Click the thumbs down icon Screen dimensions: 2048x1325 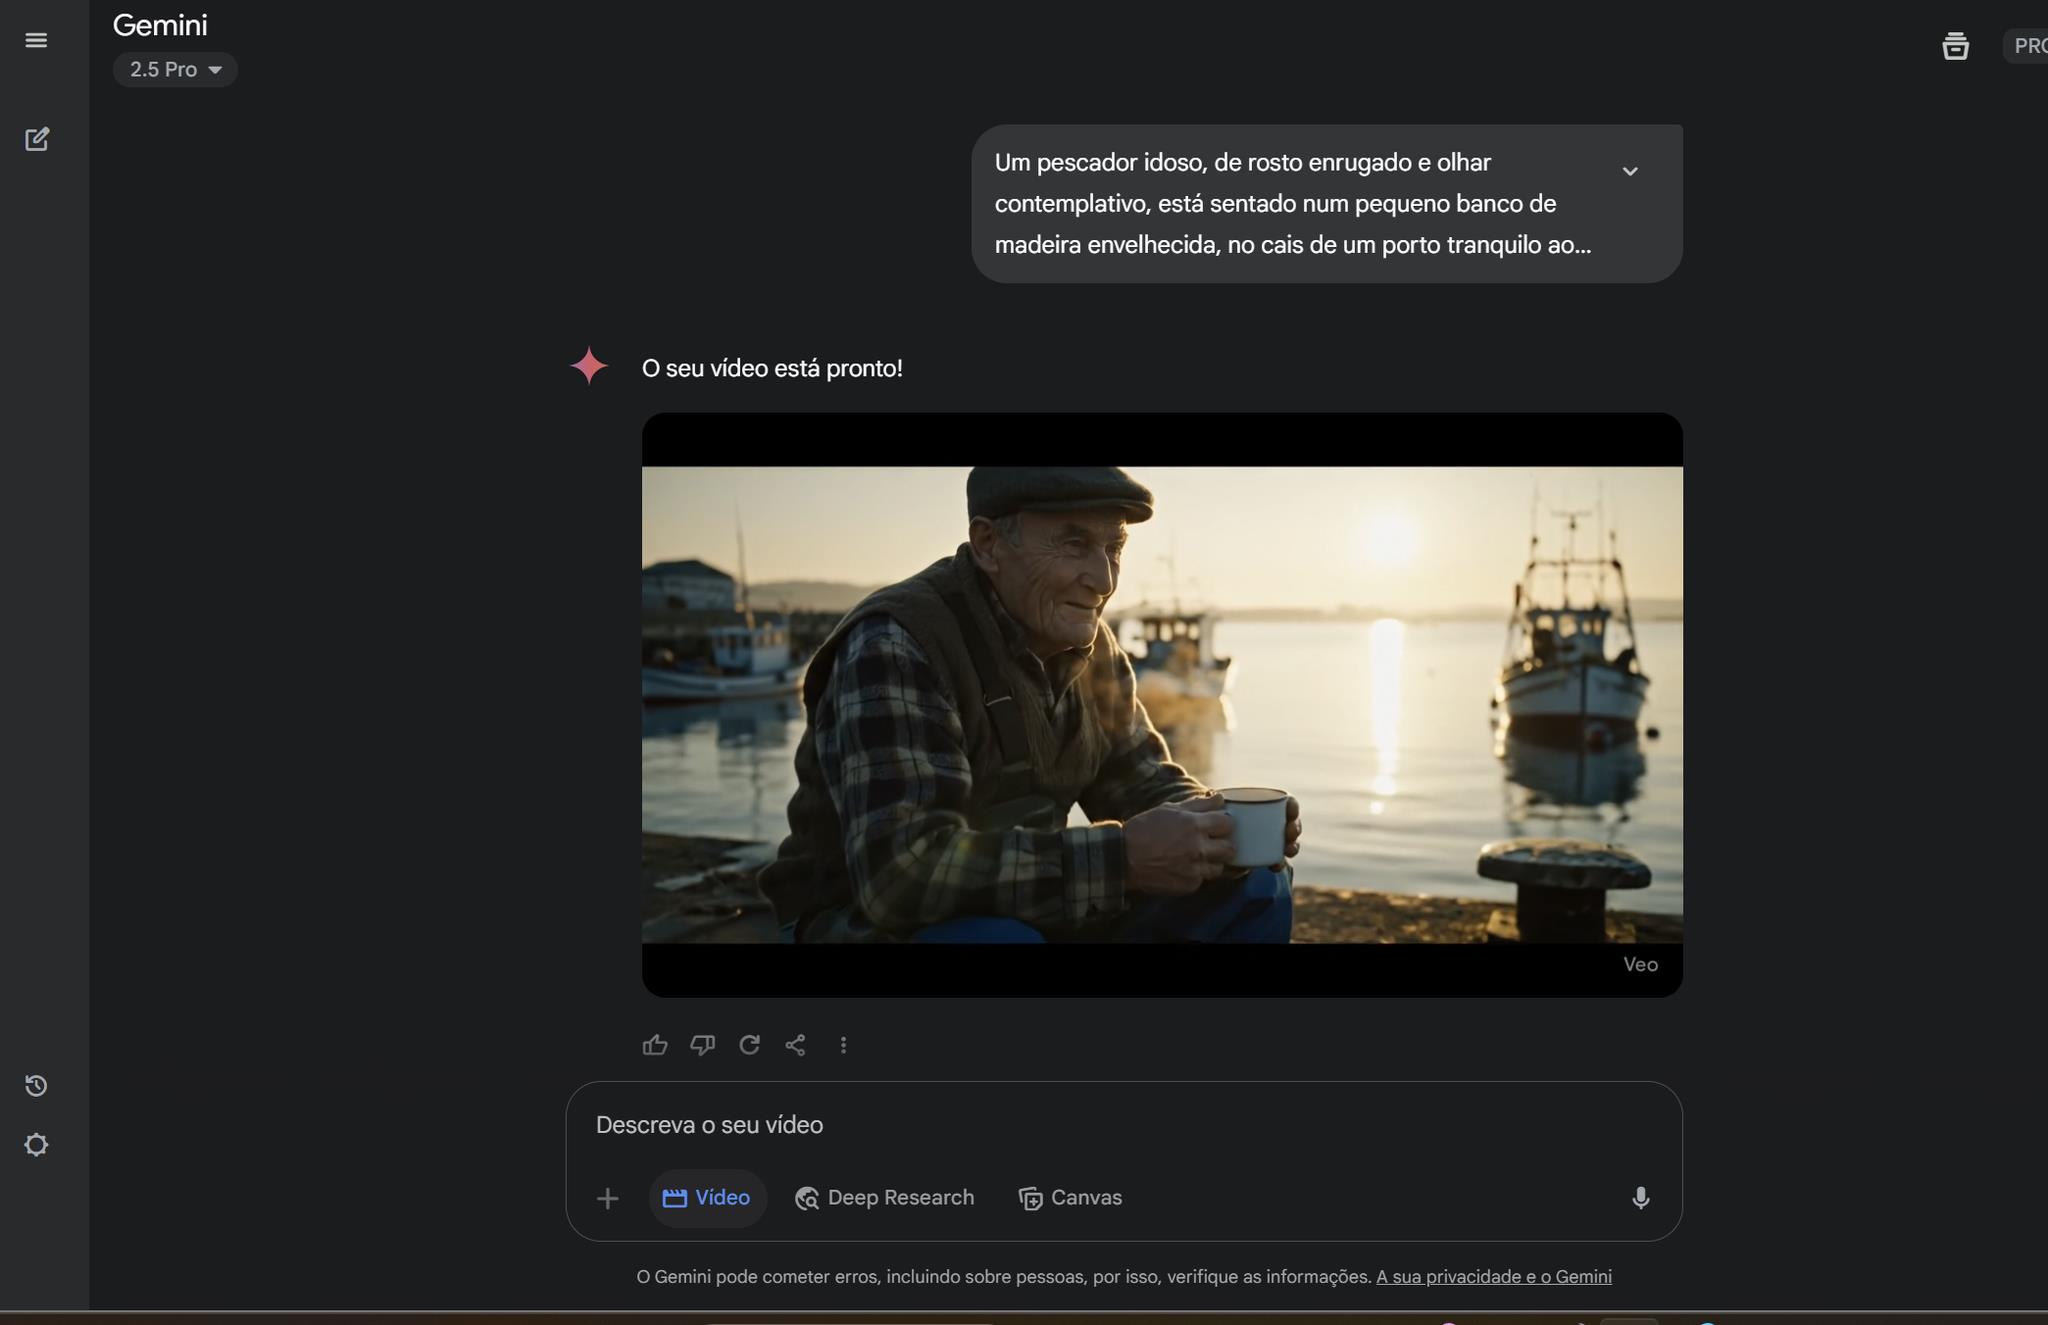pyautogui.click(x=702, y=1045)
